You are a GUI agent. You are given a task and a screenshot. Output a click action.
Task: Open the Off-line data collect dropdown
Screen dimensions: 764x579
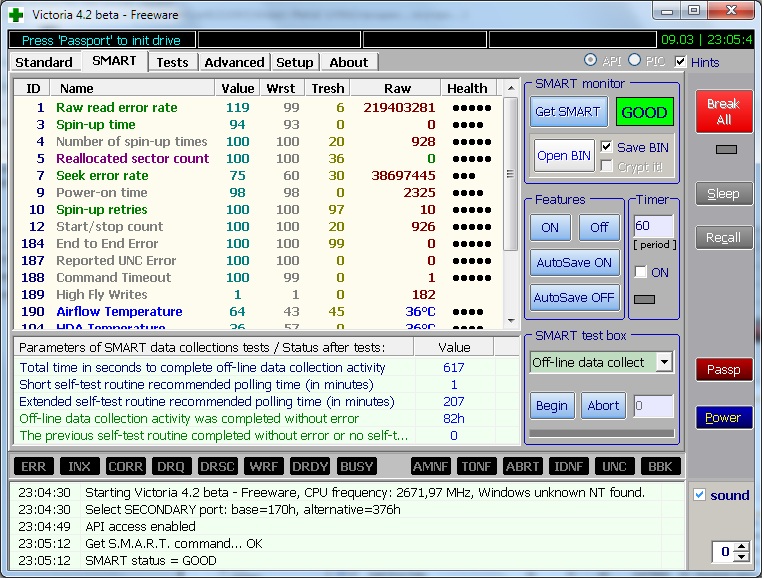tap(665, 362)
